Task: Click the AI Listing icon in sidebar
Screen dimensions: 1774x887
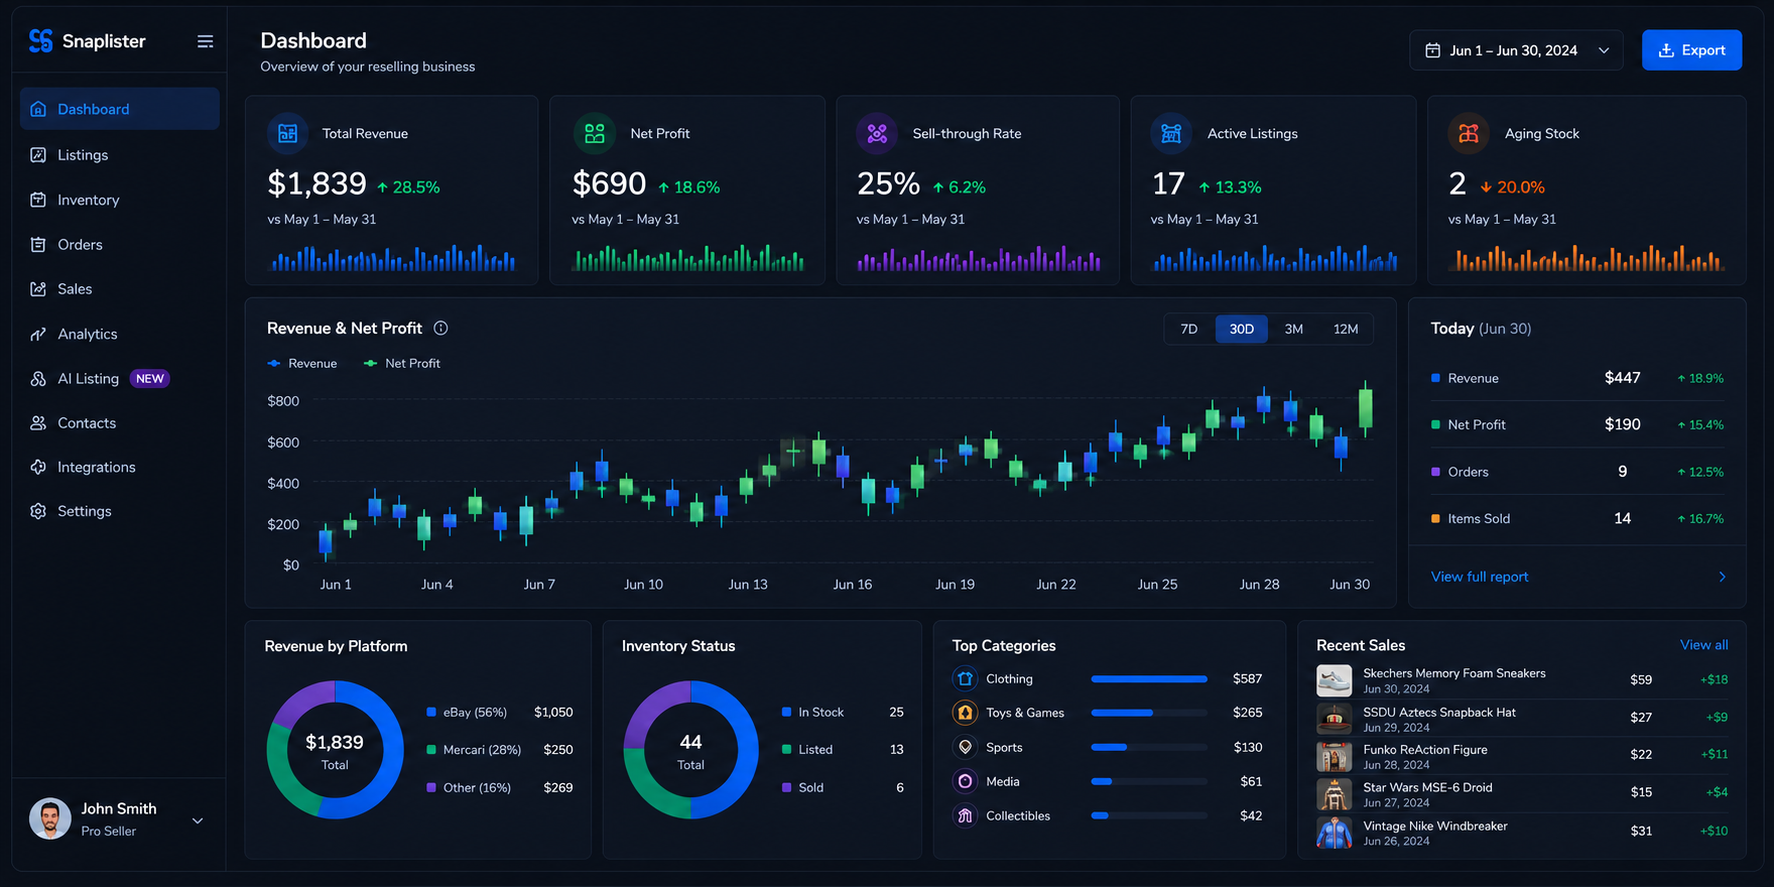Action: (38, 379)
